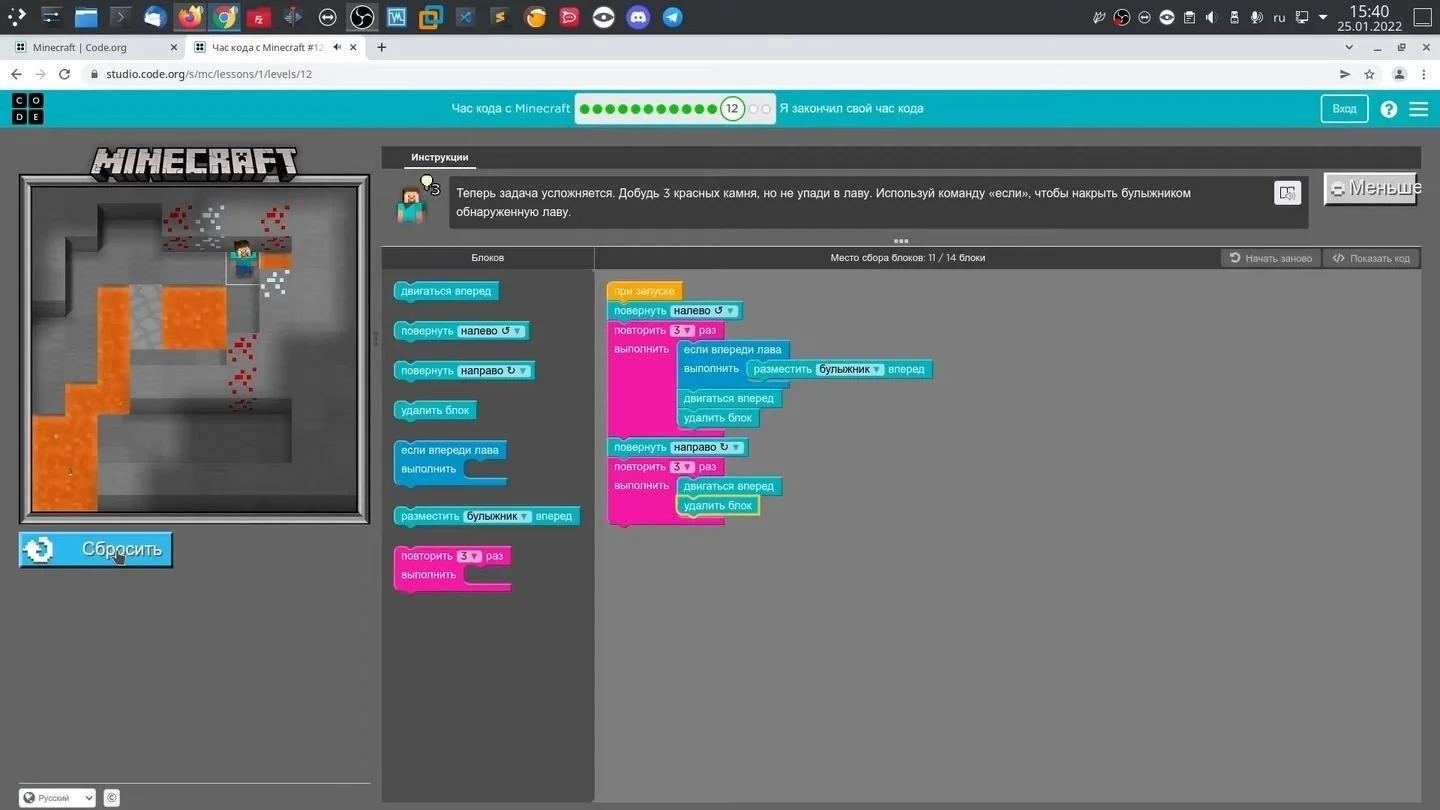Launch the terminal from the taskbar

click(x=120, y=17)
